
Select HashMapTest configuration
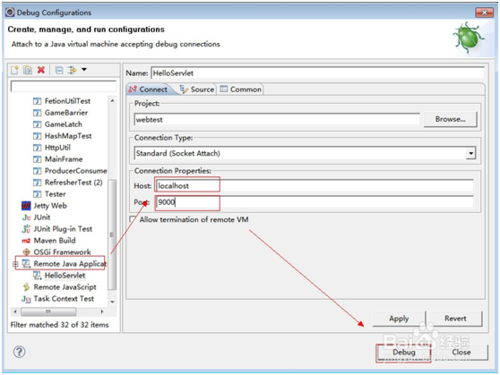pyautogui.click(x=68, y=136)
